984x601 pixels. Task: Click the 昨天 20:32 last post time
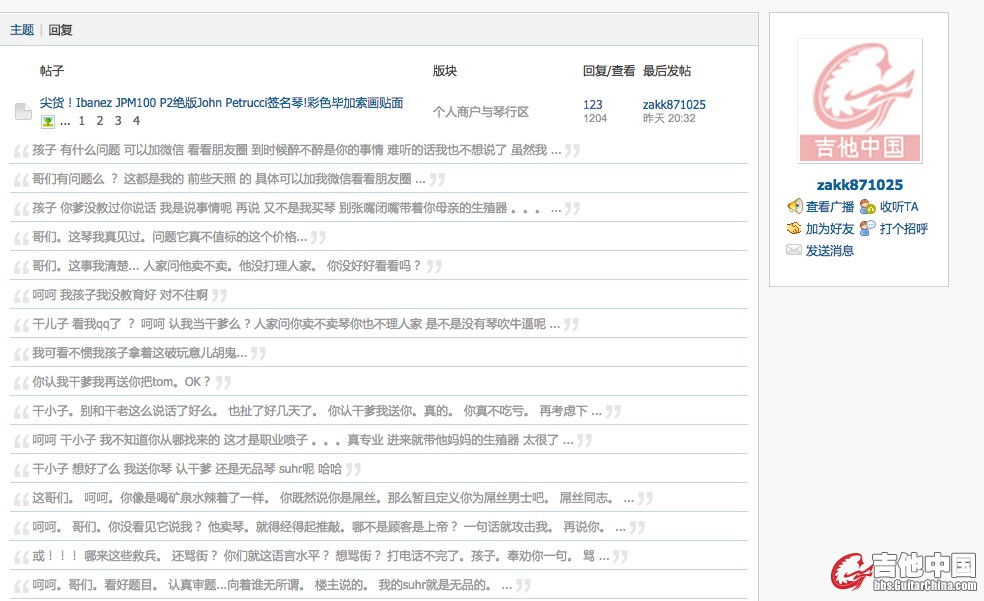click(x=669, y=119)
